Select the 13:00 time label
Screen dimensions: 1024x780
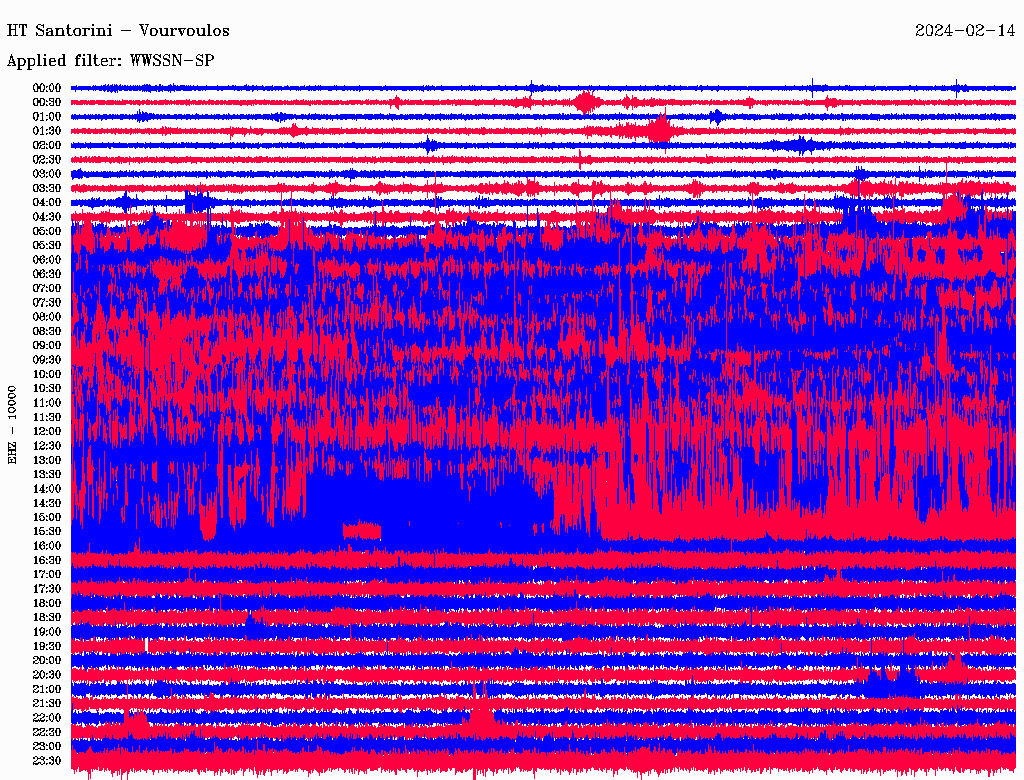(47, 461)
